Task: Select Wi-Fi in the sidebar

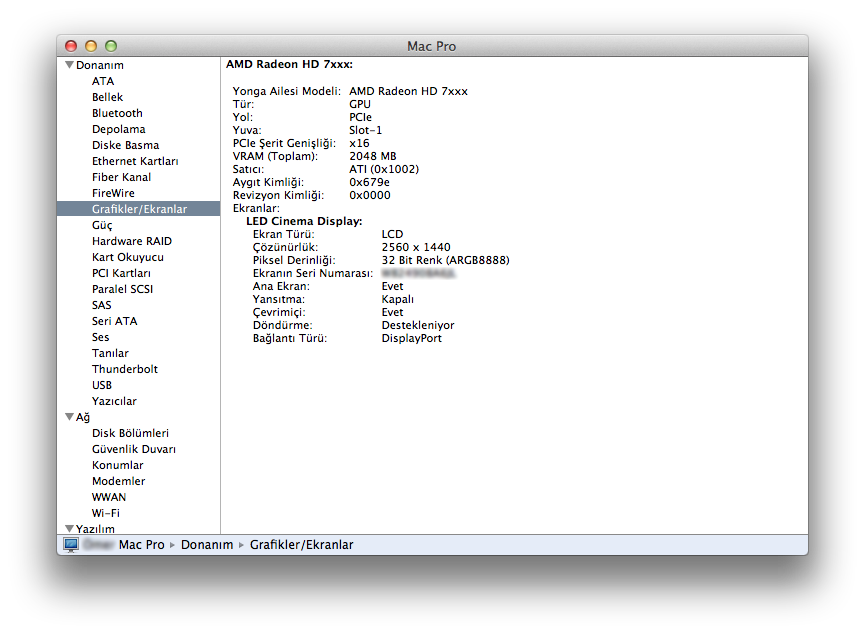Action: coord(105,513)
